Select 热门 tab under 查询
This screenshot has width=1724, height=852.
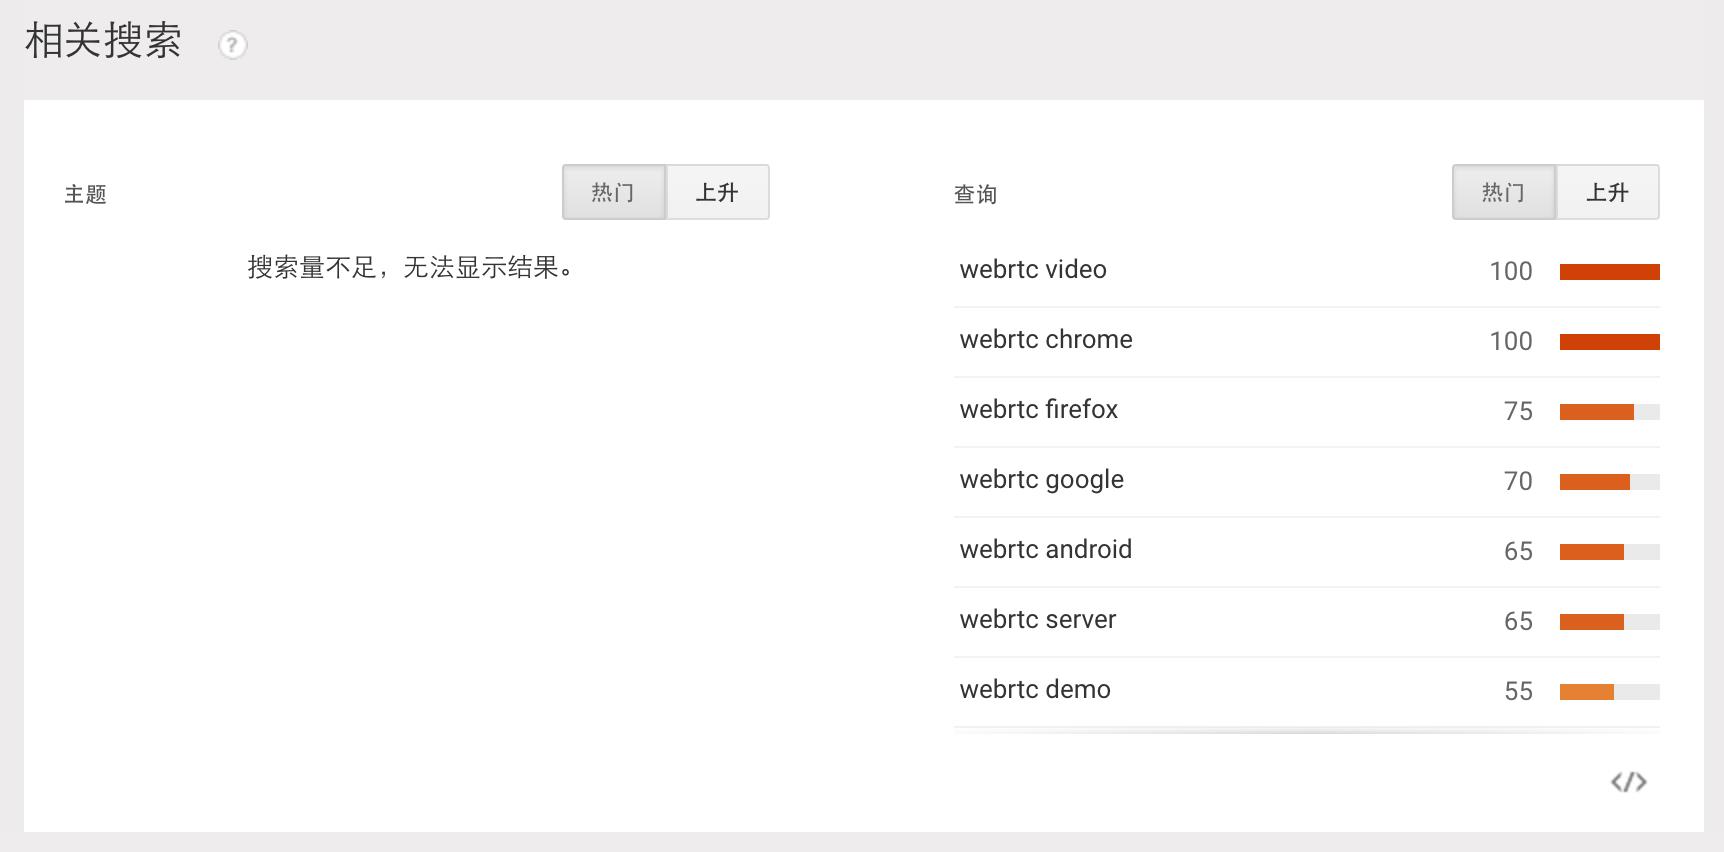click(1504, 192)
